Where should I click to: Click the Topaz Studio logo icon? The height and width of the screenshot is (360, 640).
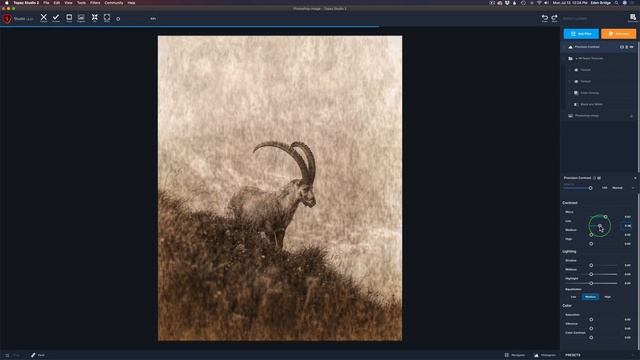pyautogui.click(x=7, y=18)
